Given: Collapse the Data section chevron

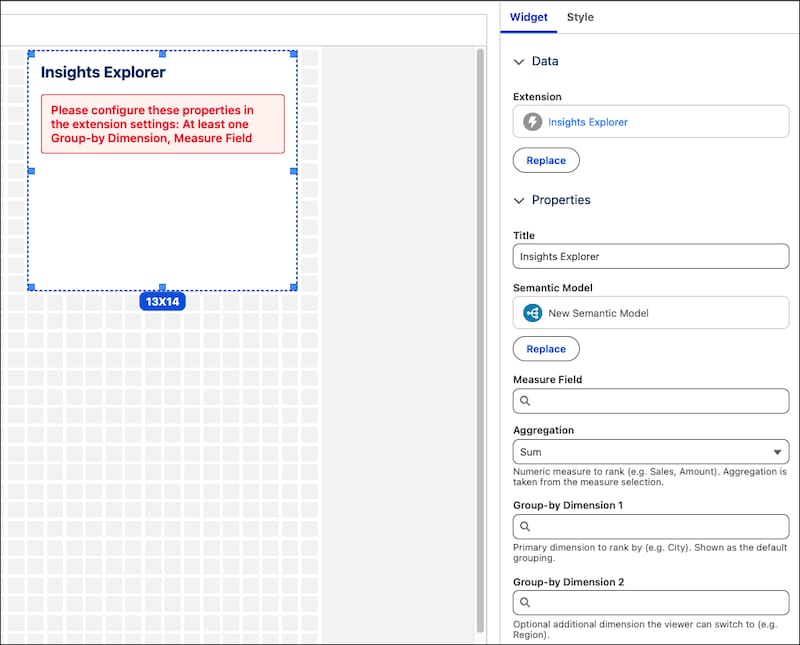Looking at the screenshot, I should click(x=519, y=62).
